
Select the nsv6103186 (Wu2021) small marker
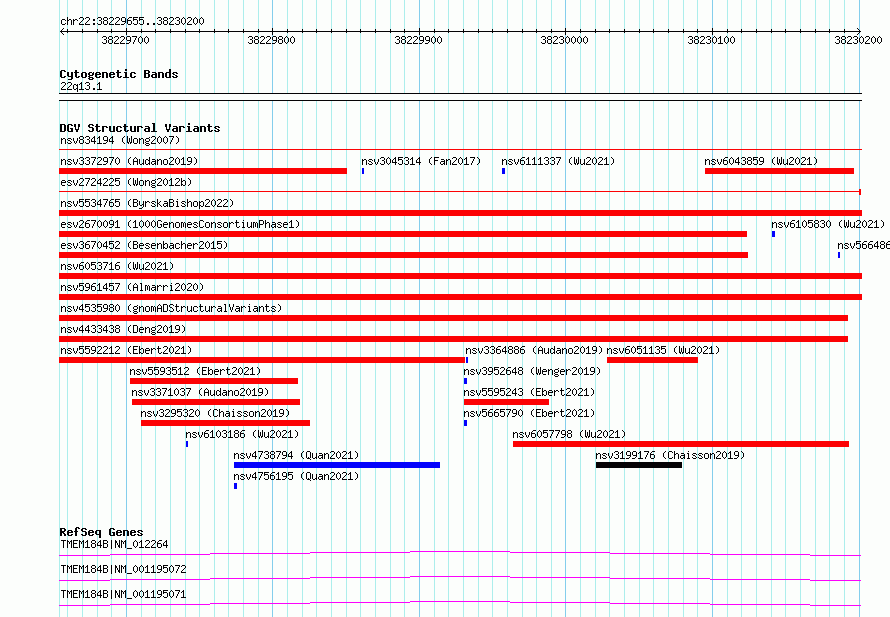click(x=187, y=444)
